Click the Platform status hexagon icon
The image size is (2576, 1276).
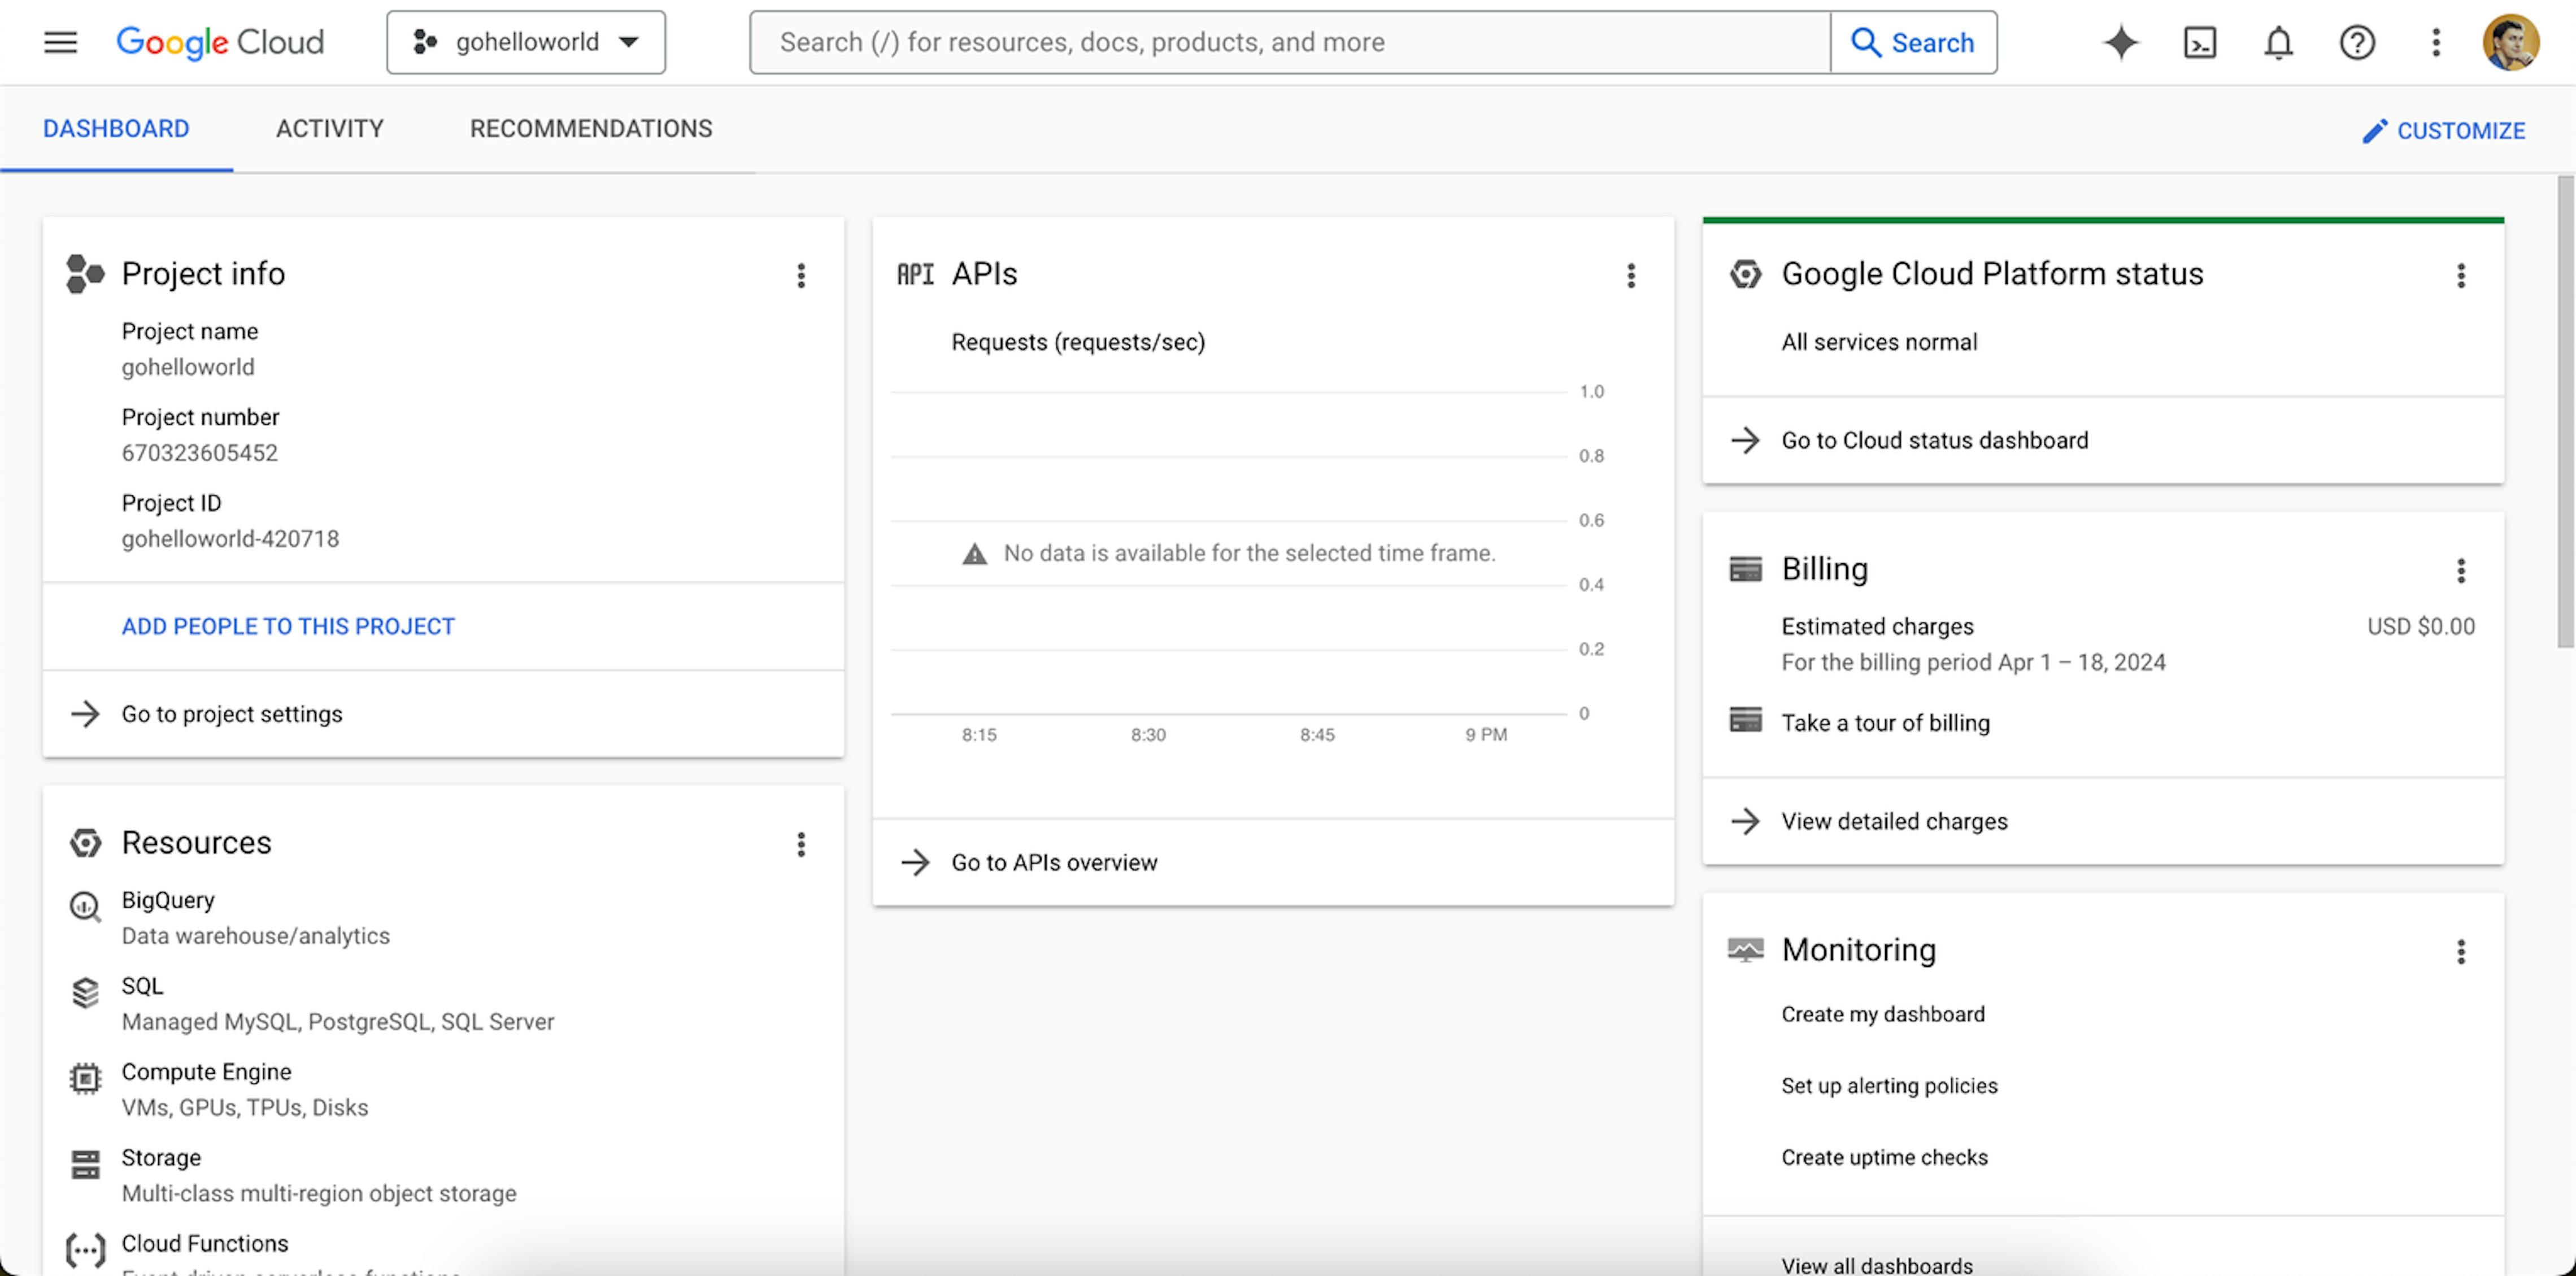1745,273
